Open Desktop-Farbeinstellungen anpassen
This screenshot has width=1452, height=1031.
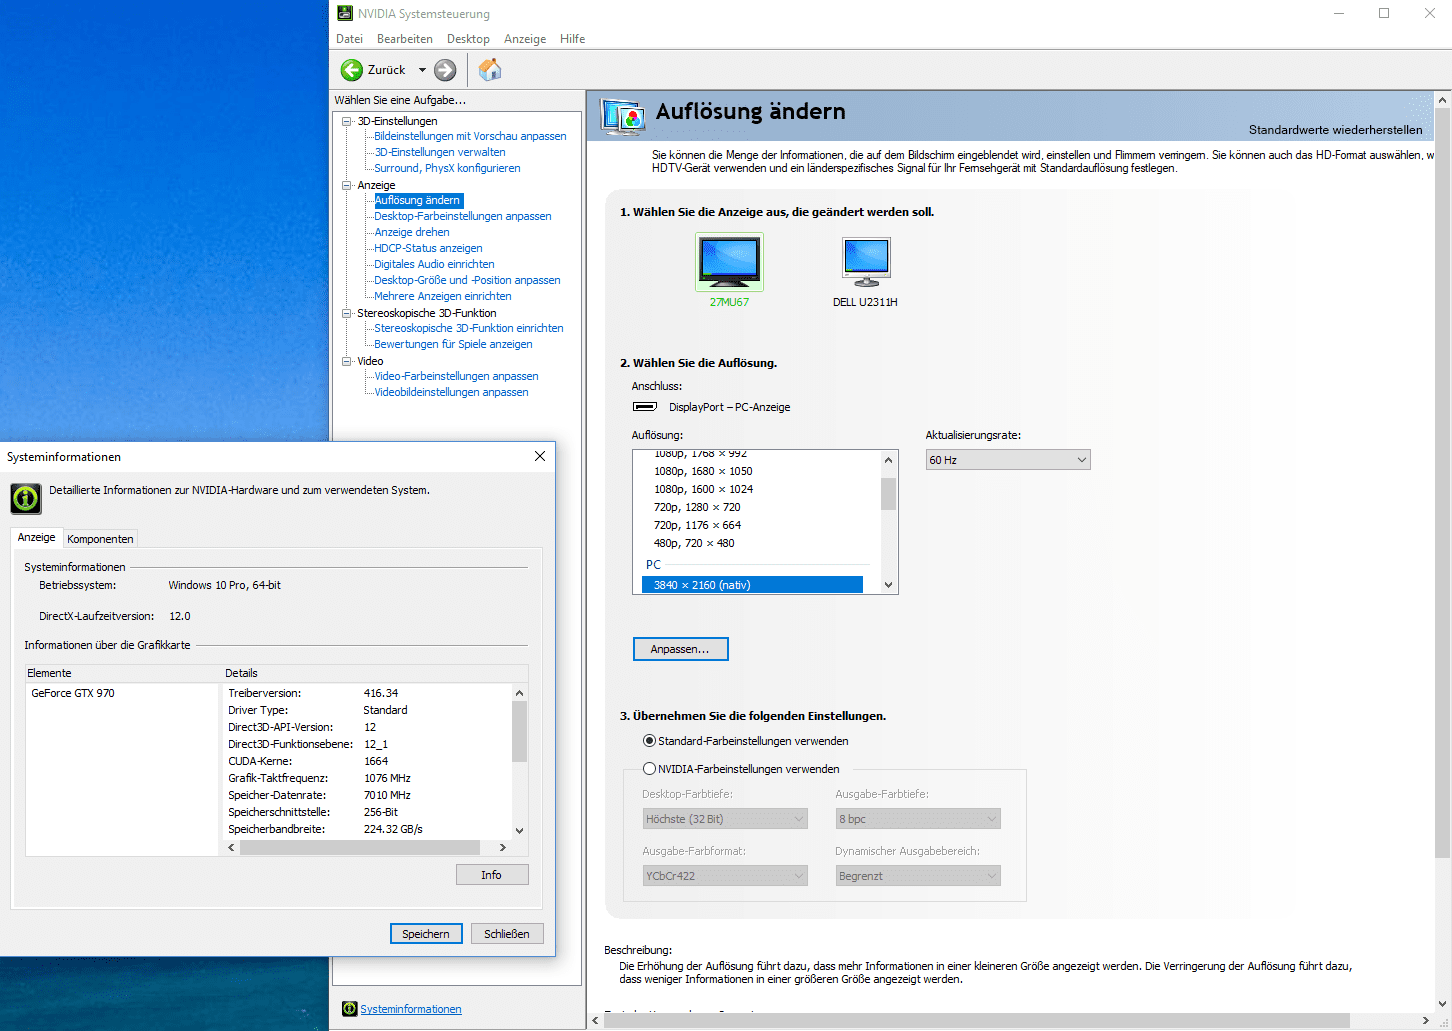463,216
